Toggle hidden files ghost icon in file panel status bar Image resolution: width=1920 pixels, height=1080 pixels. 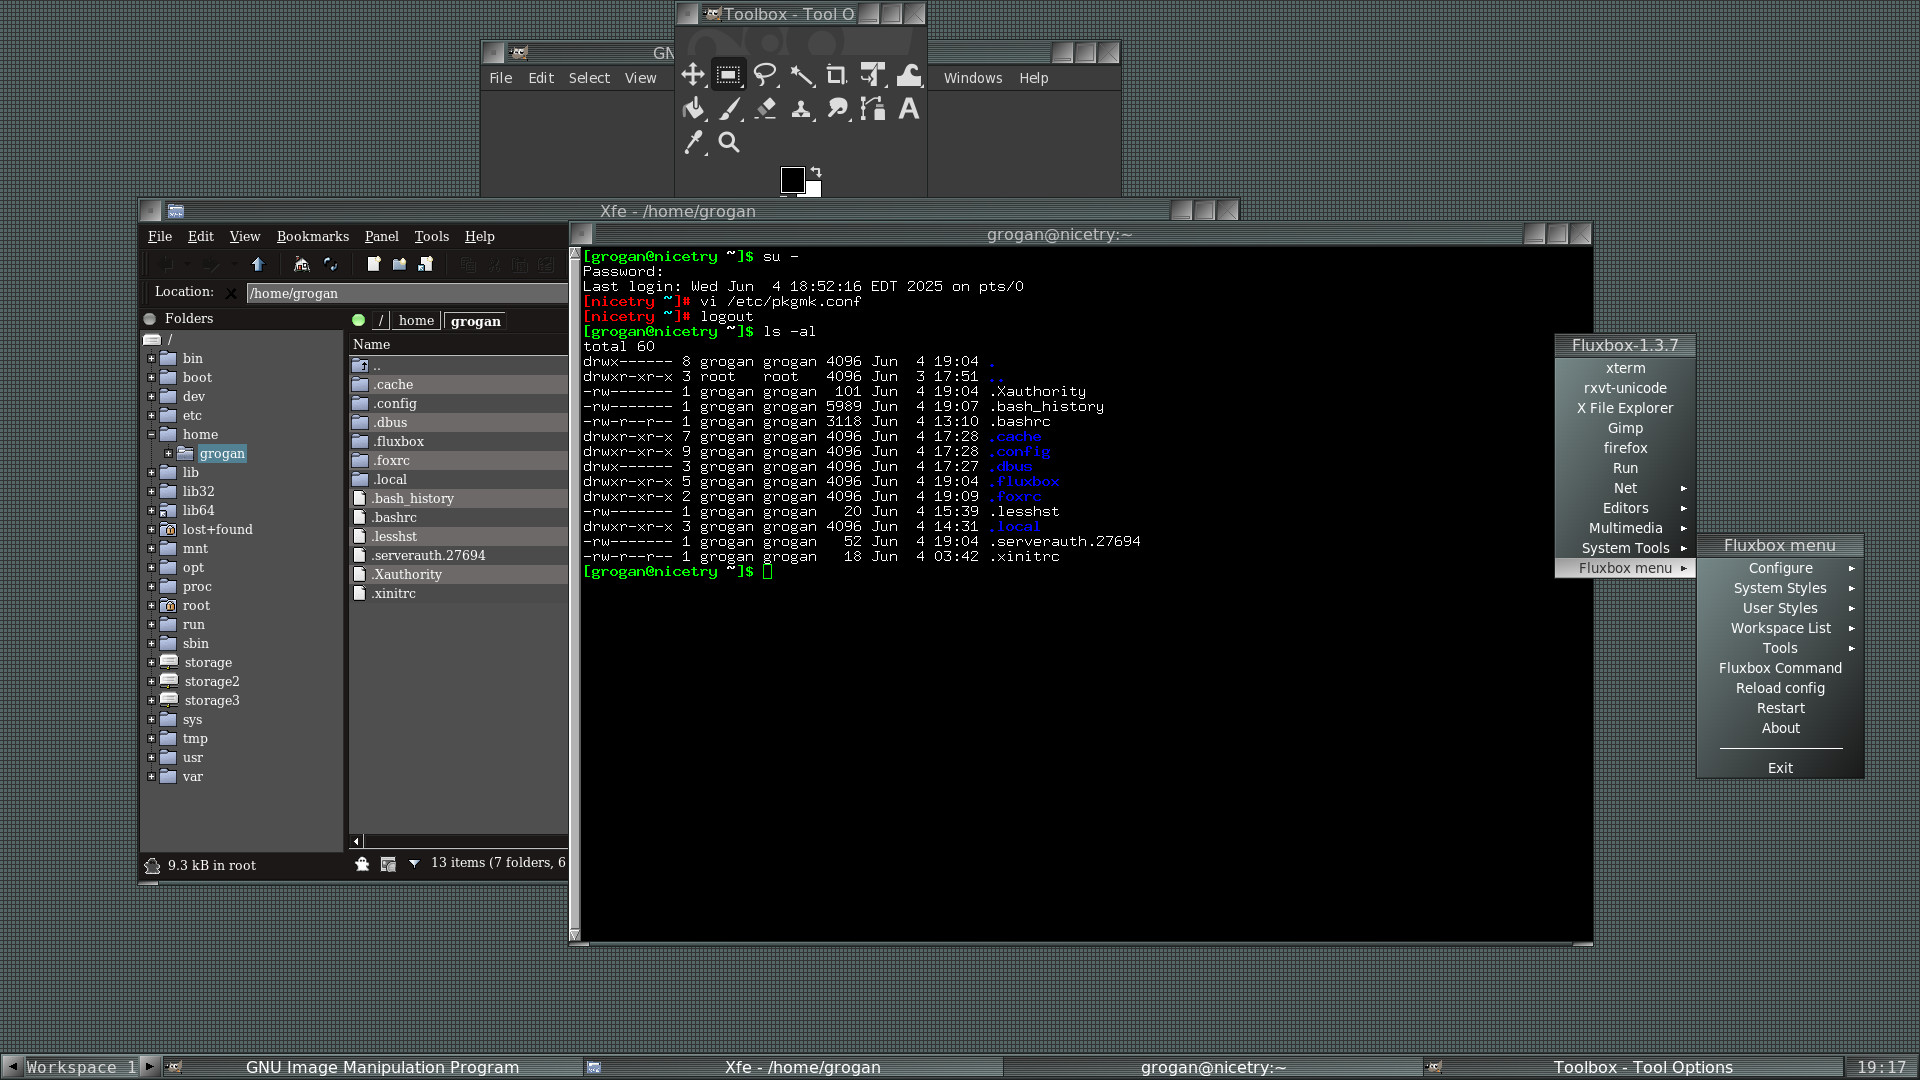coord(362,864)
